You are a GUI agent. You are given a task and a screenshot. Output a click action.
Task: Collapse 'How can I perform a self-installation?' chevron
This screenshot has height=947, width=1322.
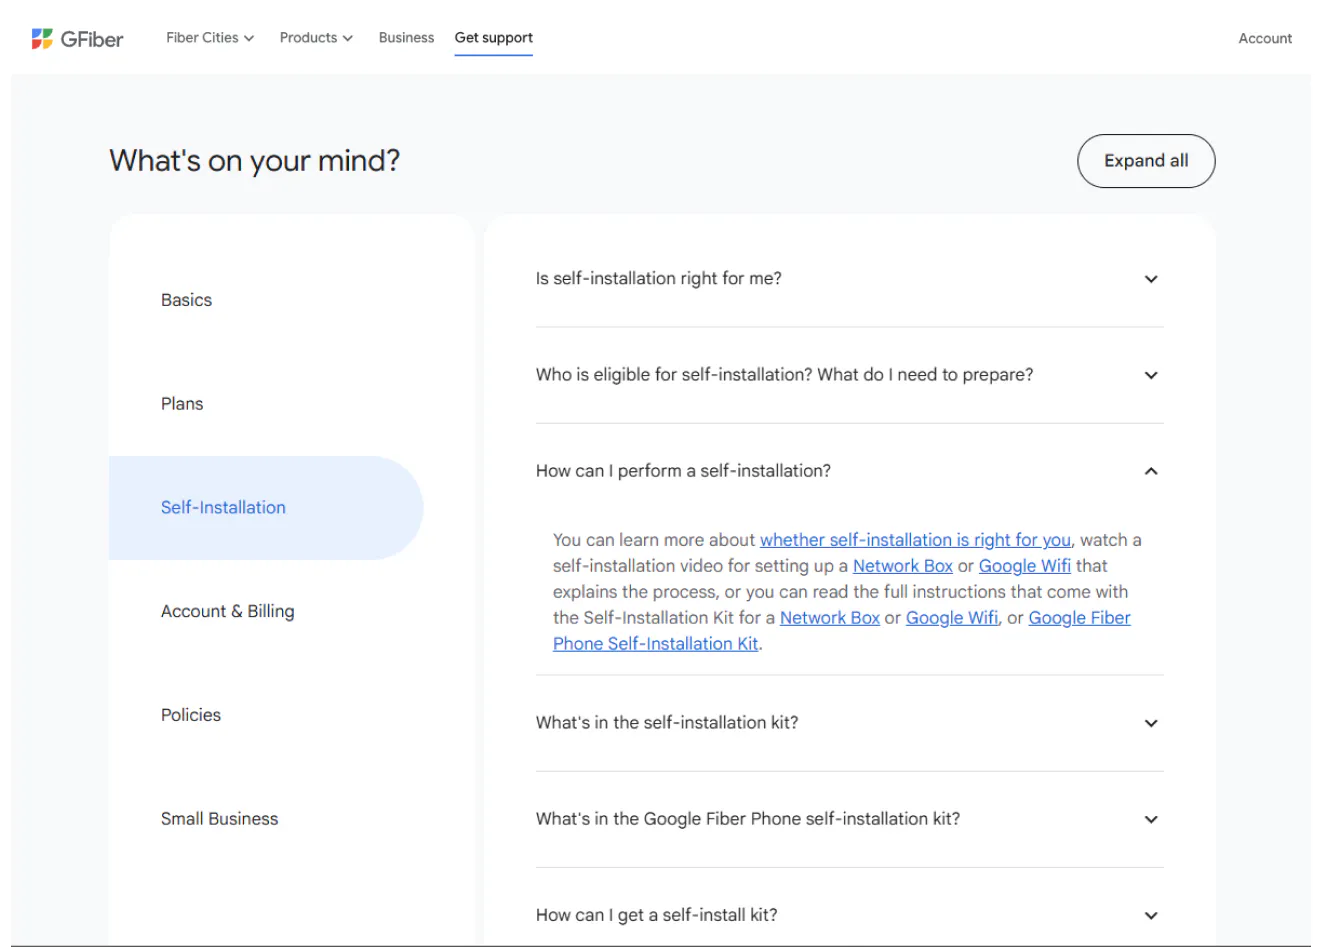pyautogui.click(x=1151, y=471)
